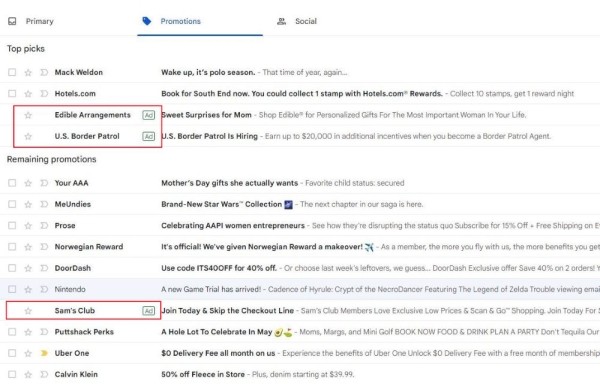Mark Puttshack Perks email as important
The width and height of the screenshot is (600, 384).
click(x=44, y=332)
